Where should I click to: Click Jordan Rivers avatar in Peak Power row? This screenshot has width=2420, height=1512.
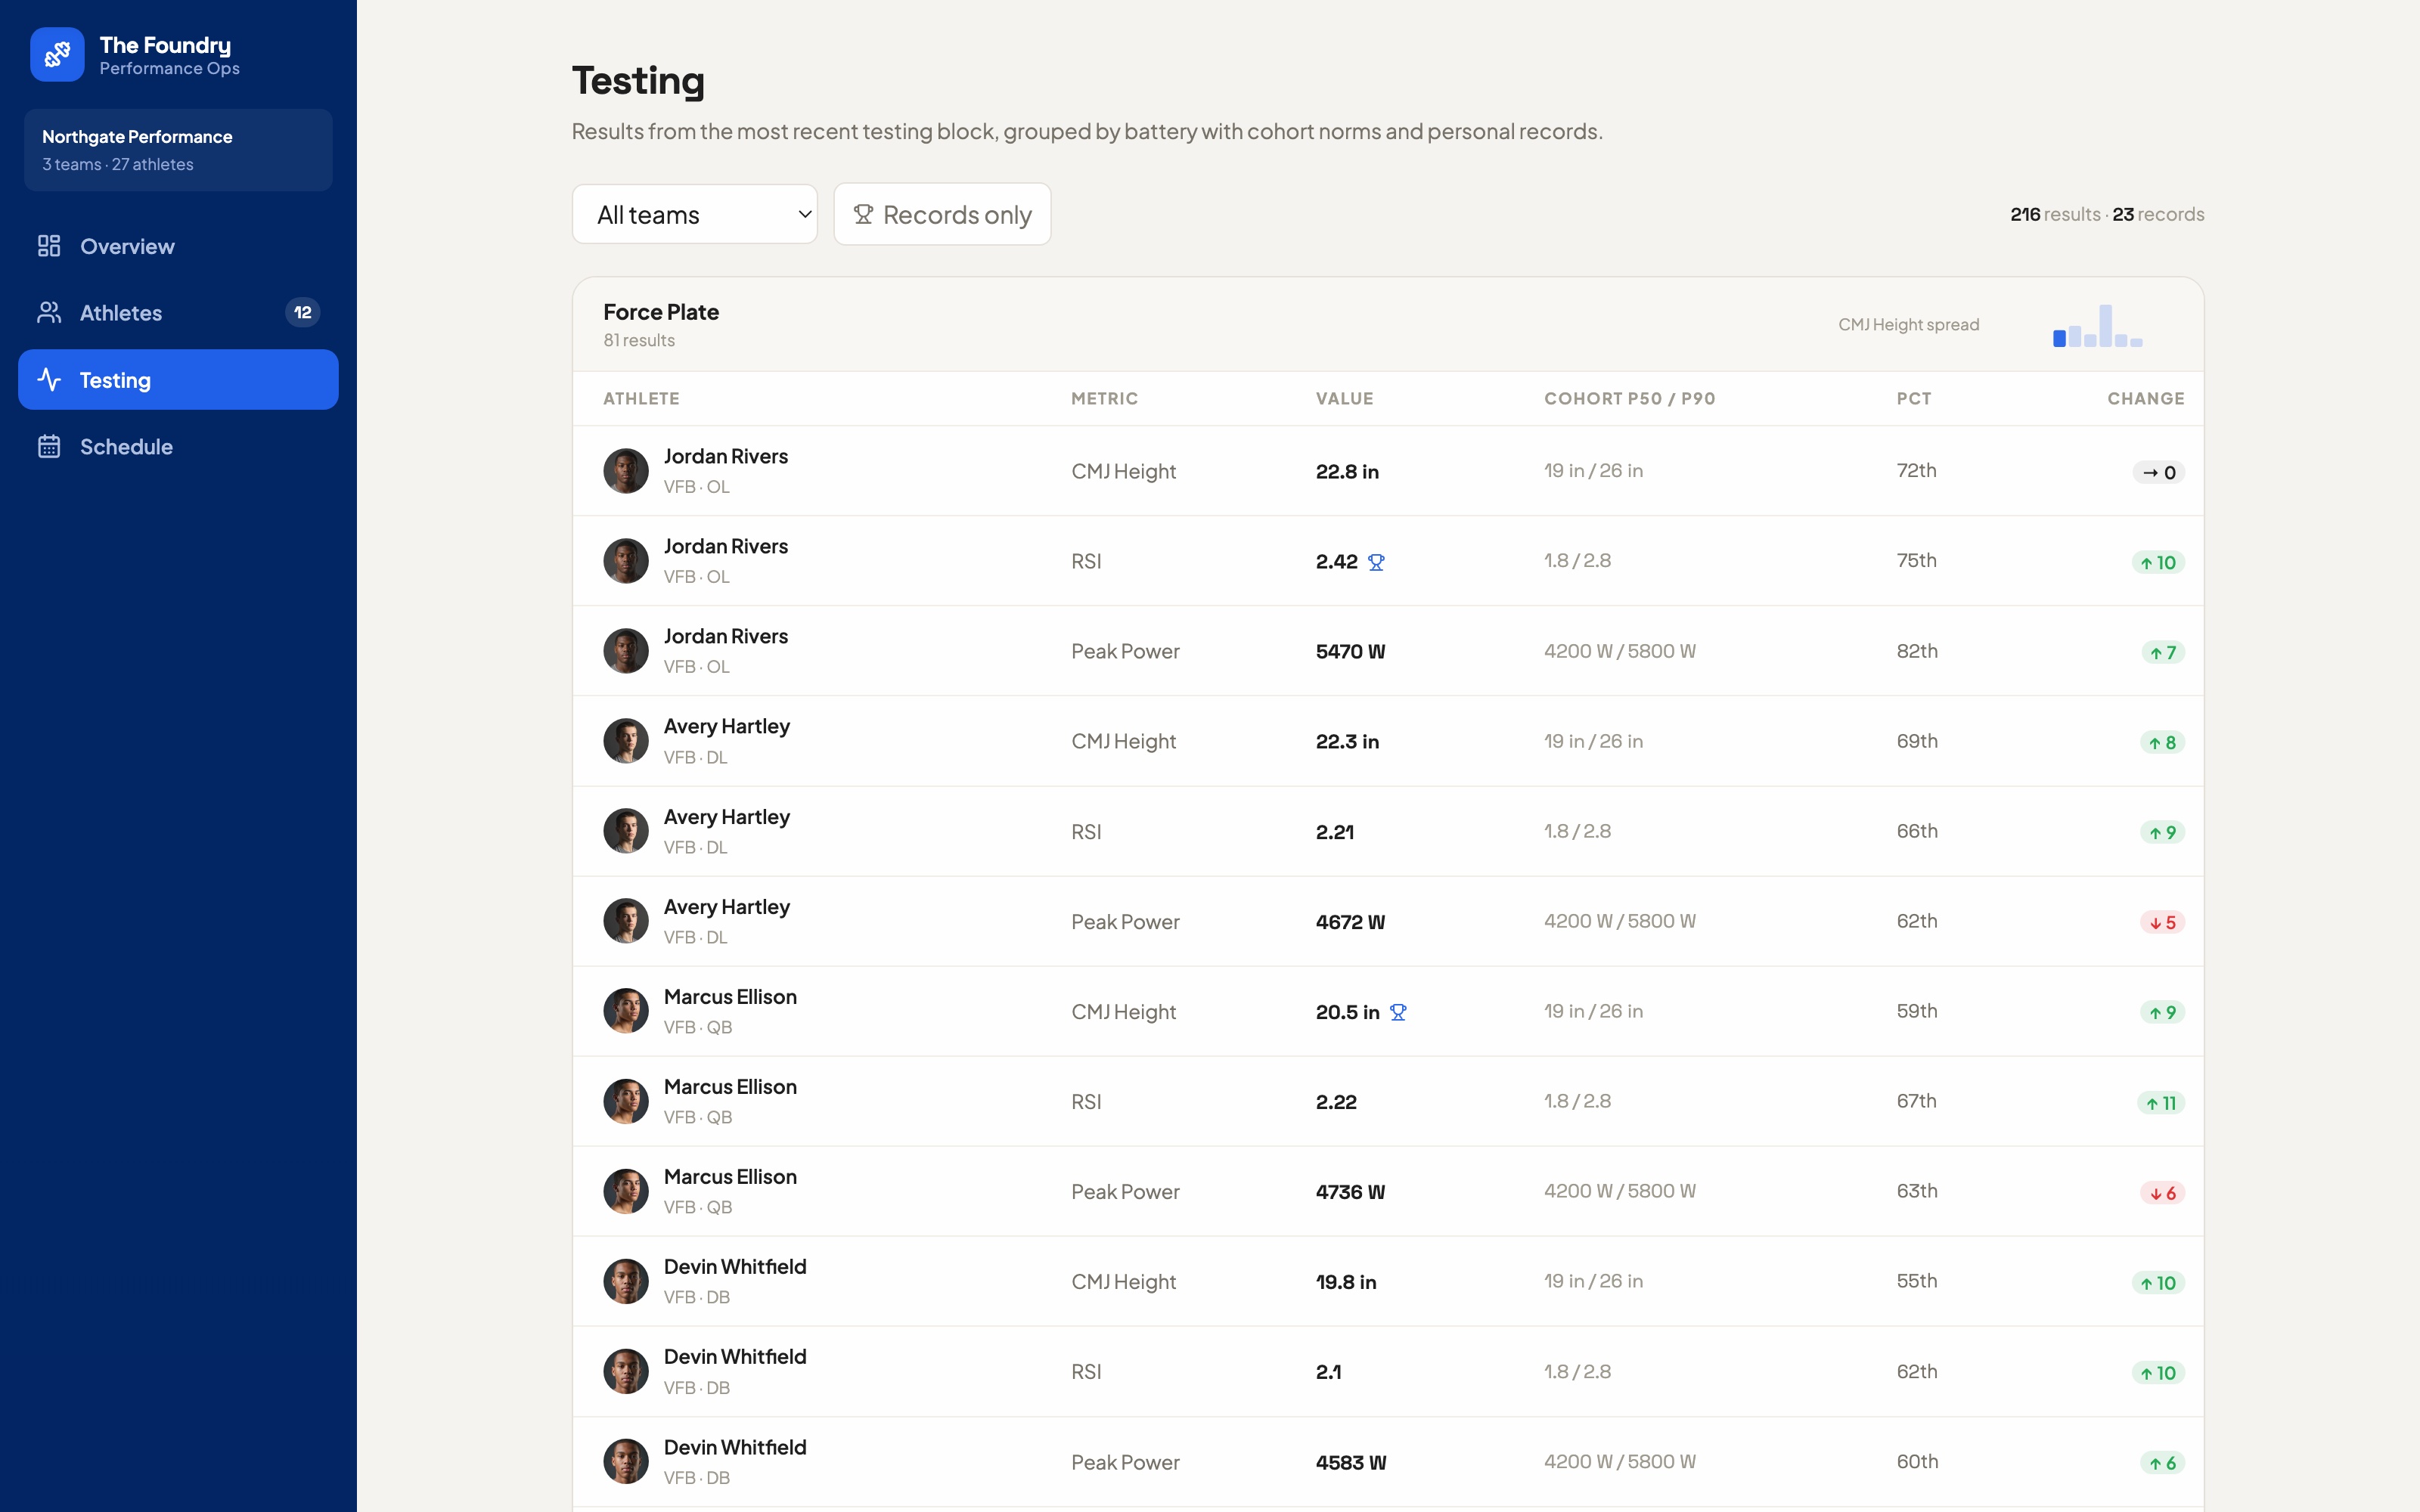coord(626,651)
